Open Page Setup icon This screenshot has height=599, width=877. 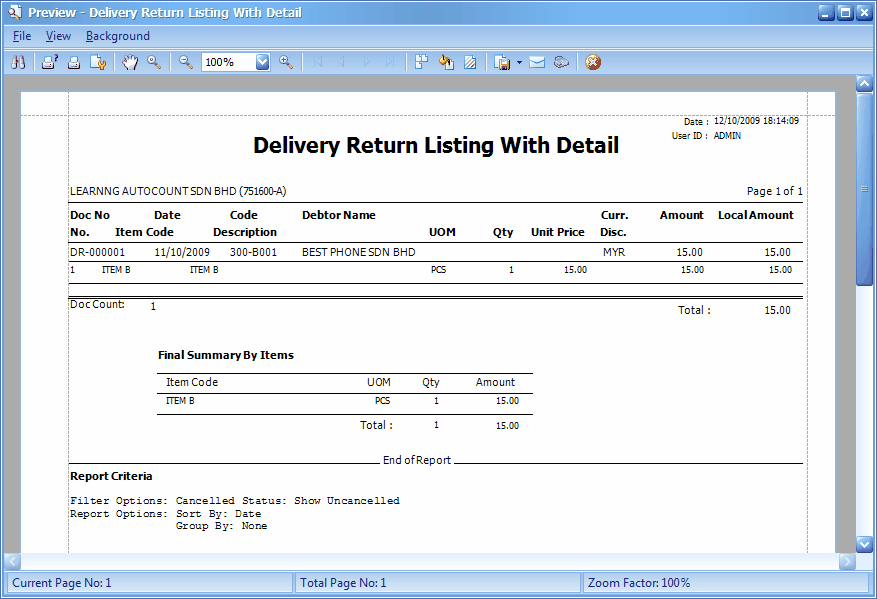(x=98, y=62)
